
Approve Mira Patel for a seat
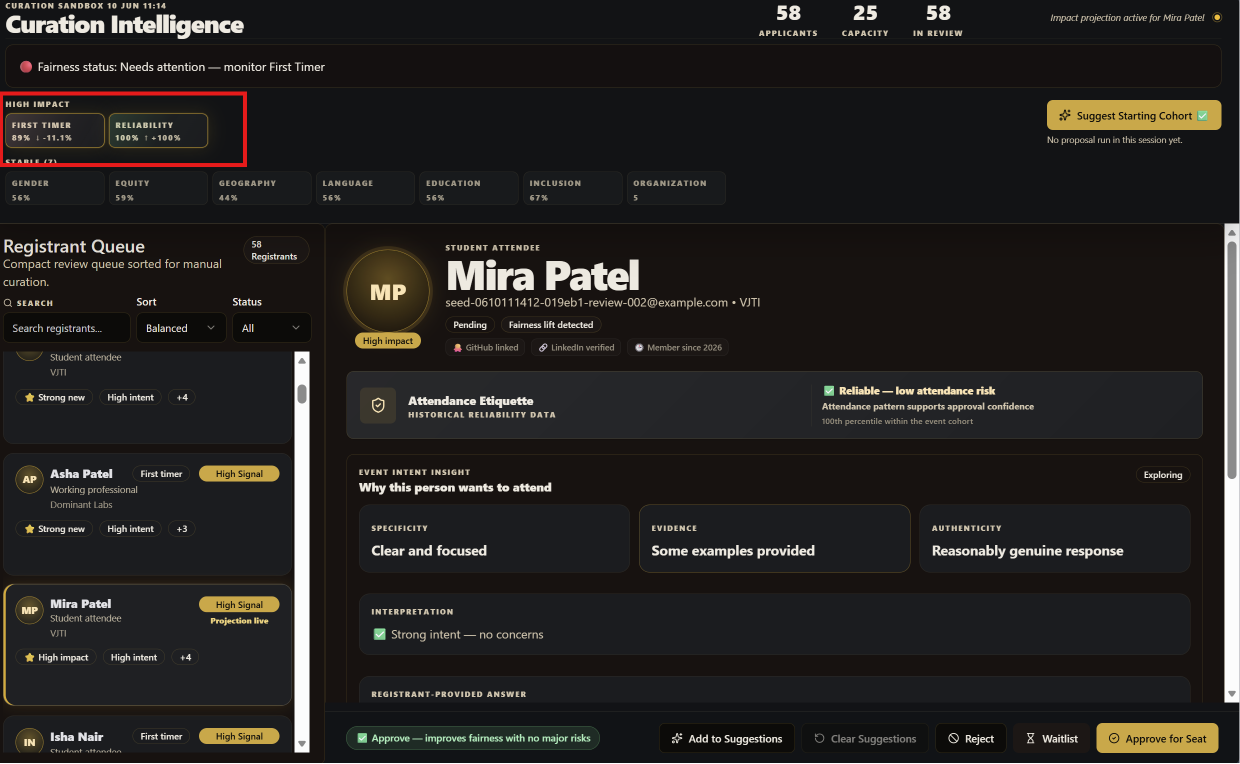(1157, 739)
